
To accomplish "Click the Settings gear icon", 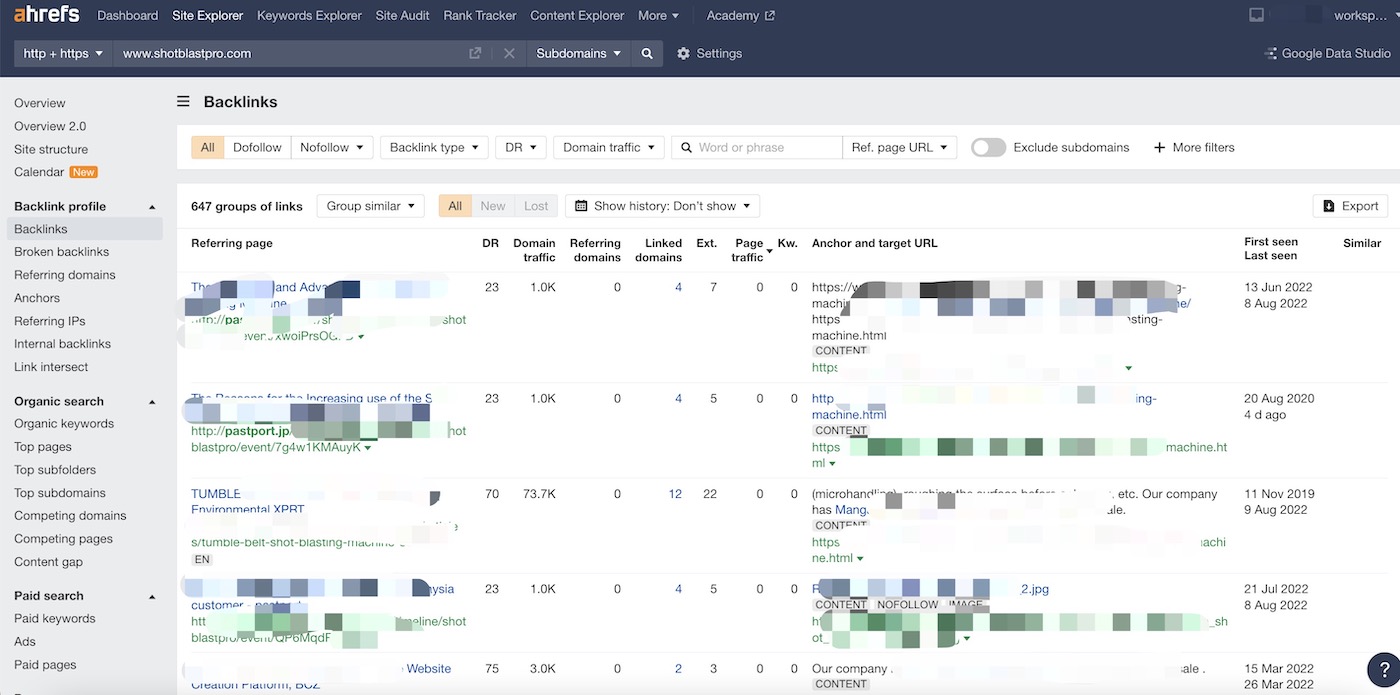I will (684, 53).
